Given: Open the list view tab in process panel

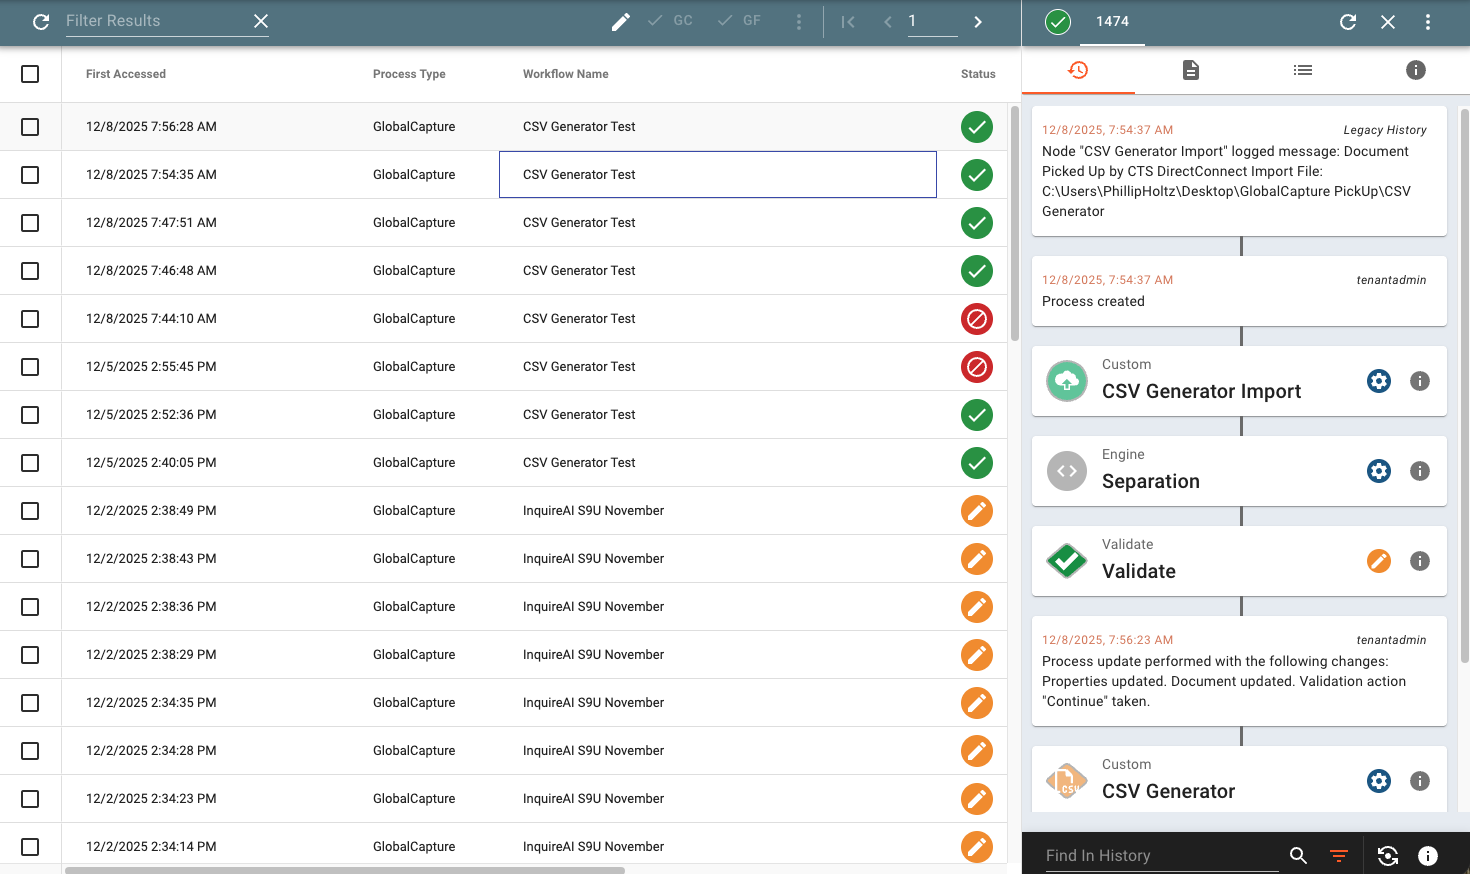Looking at the screenshot, I should [1302, 70].
